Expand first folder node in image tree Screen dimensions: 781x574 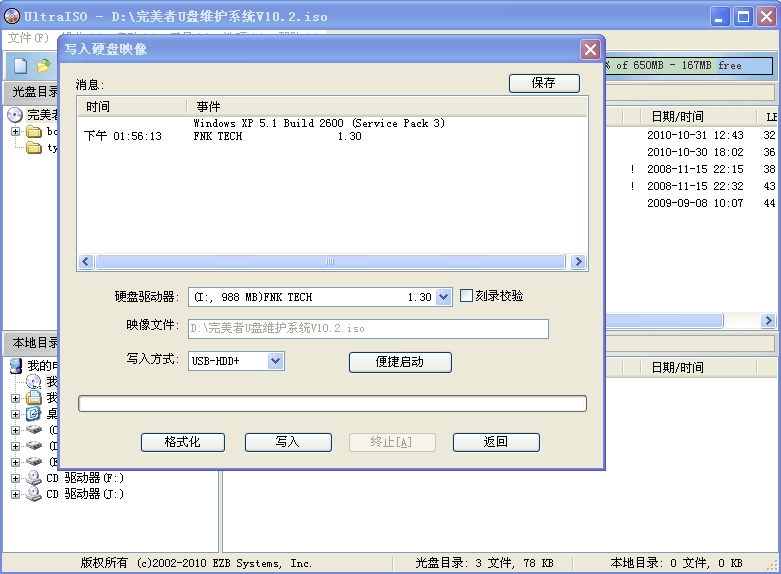coord(15,132)
